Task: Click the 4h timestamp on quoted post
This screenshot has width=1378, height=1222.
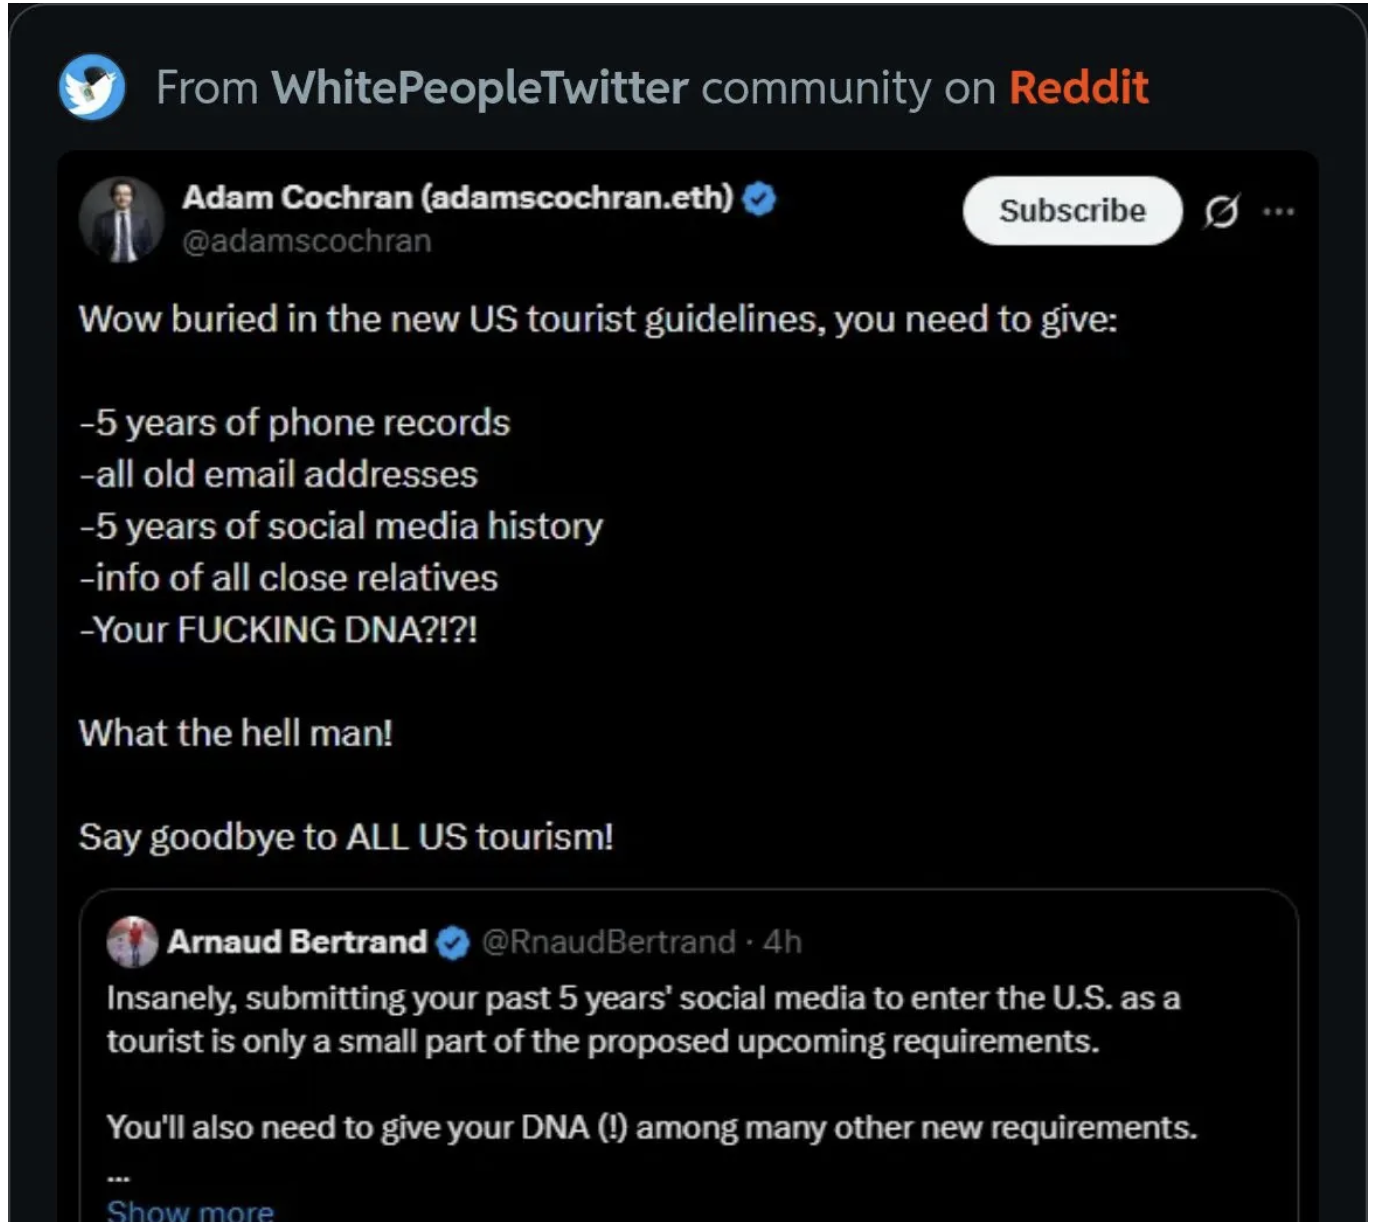Action: point(782,942)
